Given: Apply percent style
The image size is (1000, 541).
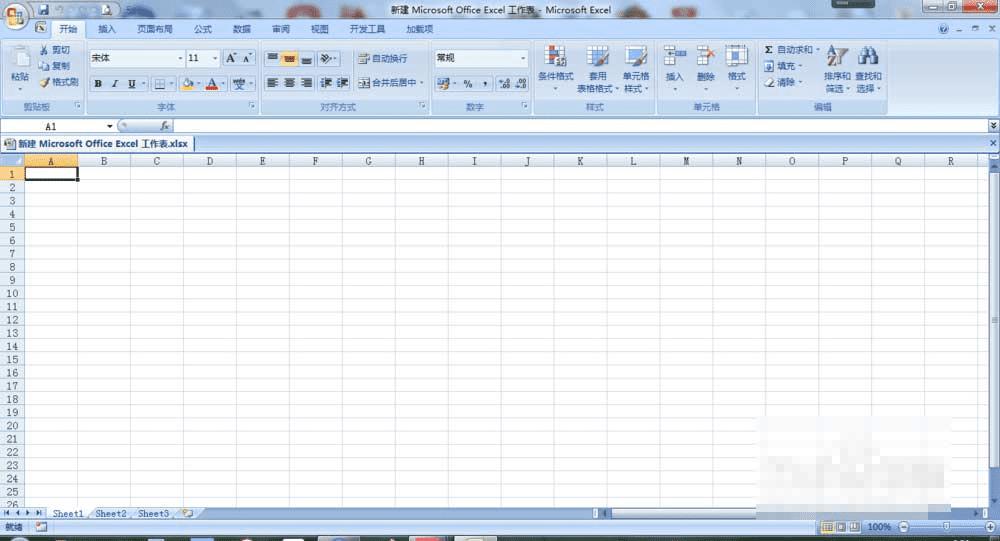Looking at the screenshot, I should click(468, 84).
